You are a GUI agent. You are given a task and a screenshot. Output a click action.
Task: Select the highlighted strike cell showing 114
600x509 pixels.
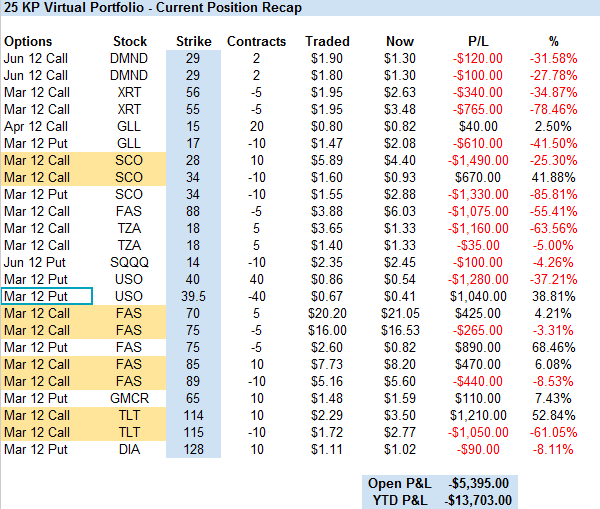(193, 416)
